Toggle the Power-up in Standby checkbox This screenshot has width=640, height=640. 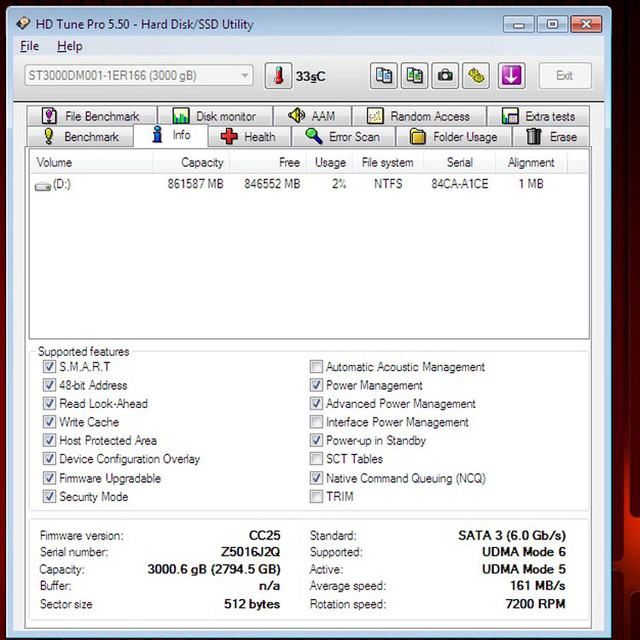(316, 440)
